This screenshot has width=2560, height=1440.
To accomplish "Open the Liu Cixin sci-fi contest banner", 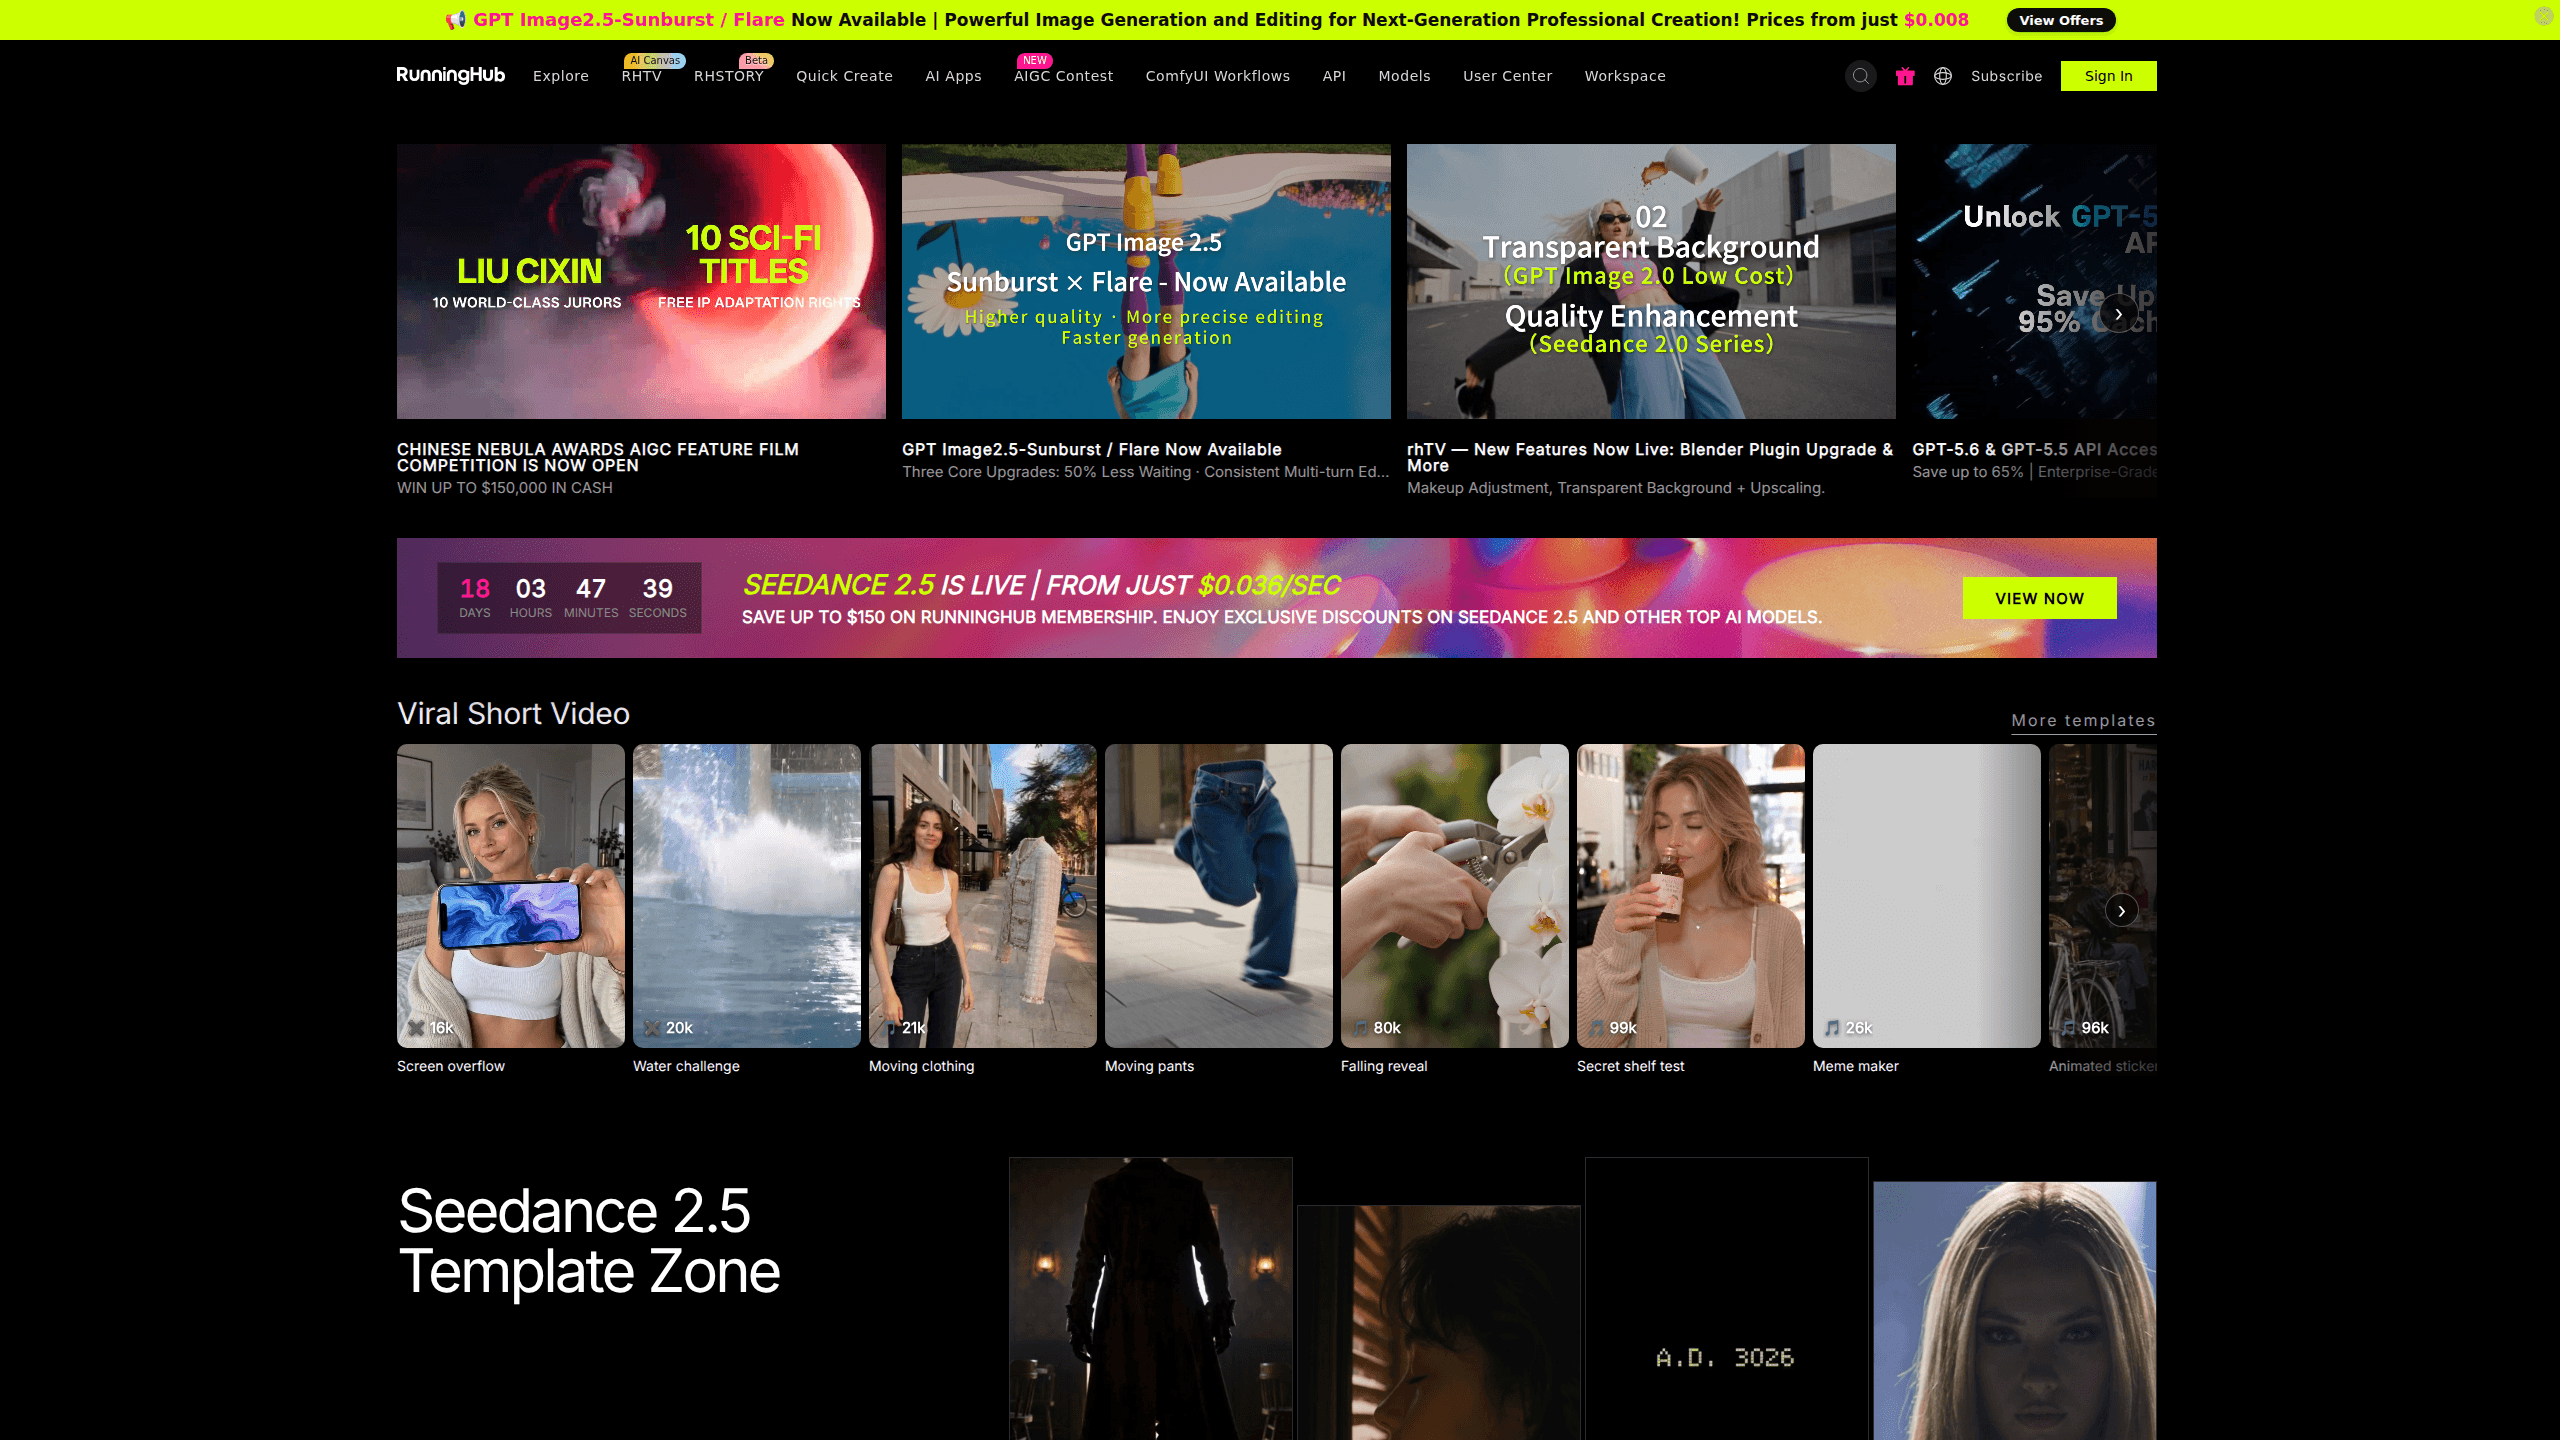I will pyautogui.click(x=641, y=281).
